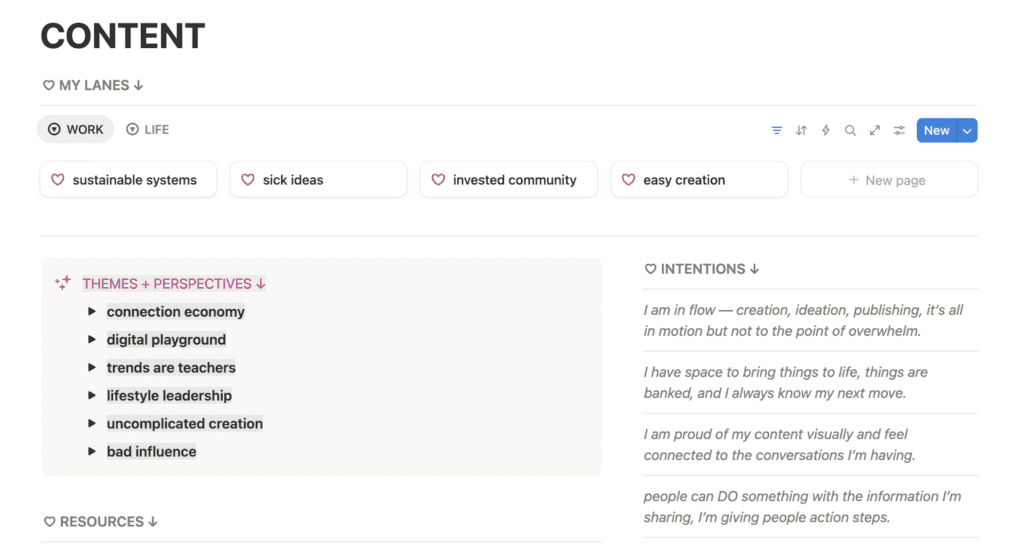Click the blue New button

pyautogui.click(x=936, y=130)
